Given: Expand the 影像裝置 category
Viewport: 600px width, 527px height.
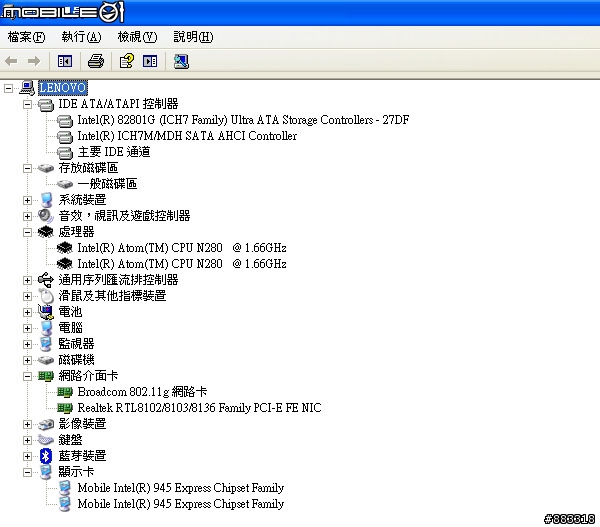Looking at the screenshot, I should tap(27, 424).
